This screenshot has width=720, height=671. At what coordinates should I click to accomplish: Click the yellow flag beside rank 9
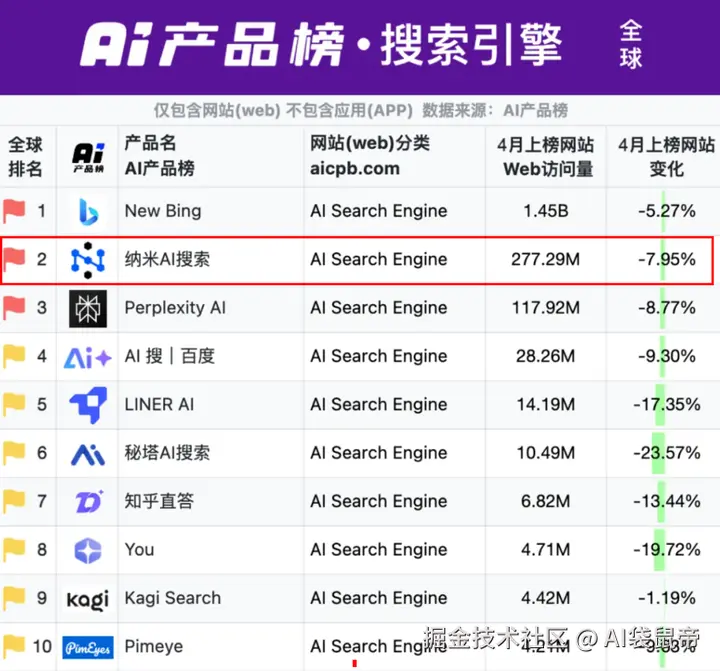pos(14,598)
